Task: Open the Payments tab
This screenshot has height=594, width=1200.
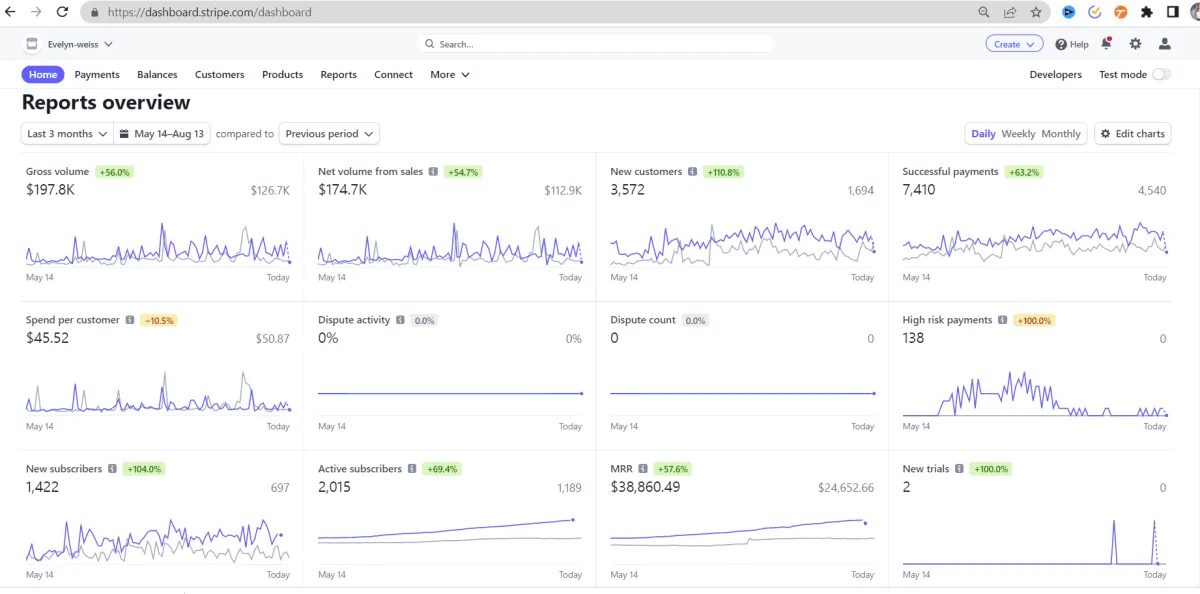Action: (97, 75)
